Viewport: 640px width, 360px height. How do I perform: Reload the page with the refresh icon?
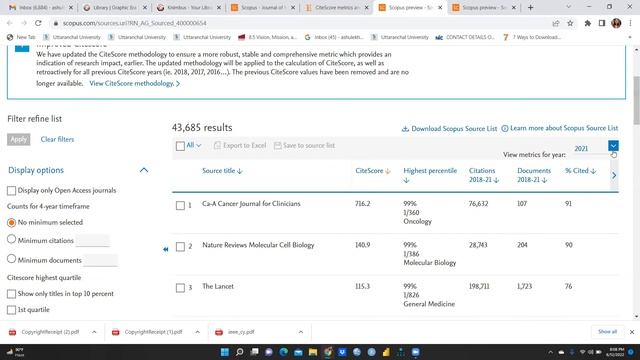(38, 23)
